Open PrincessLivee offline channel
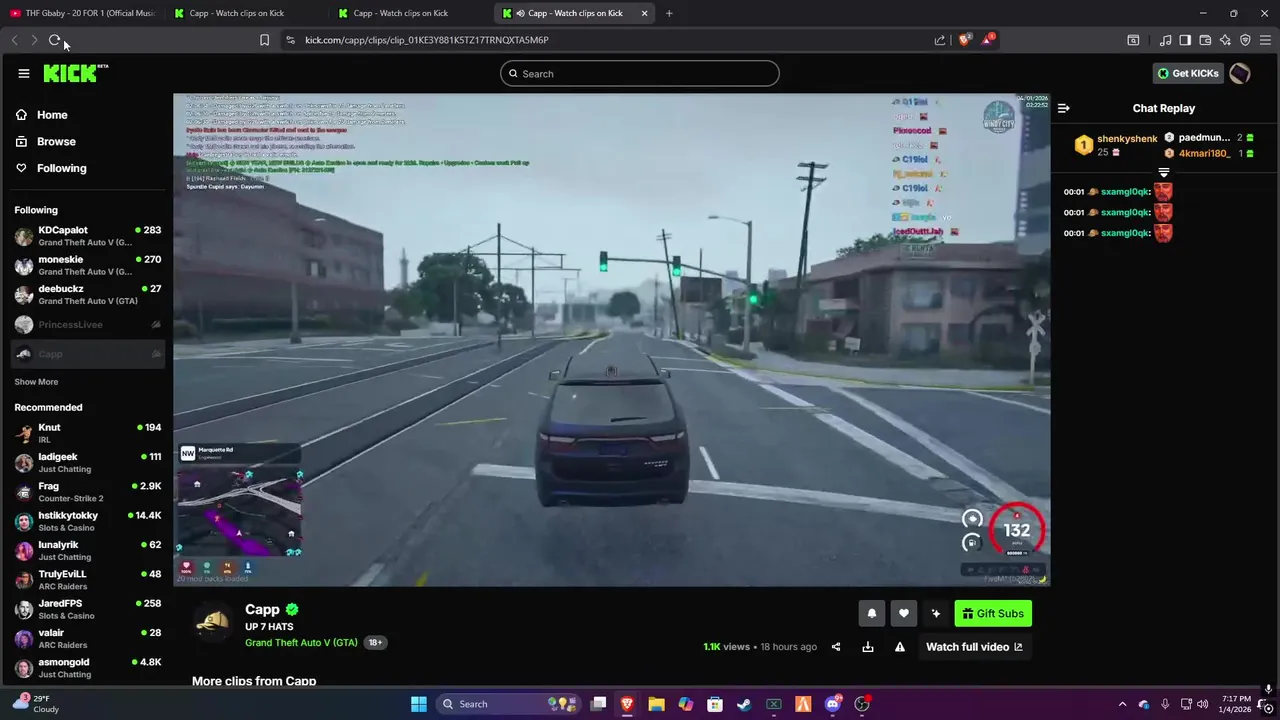Image resolution: width=1280 pixels, height=720 pixels. (88, 324)
